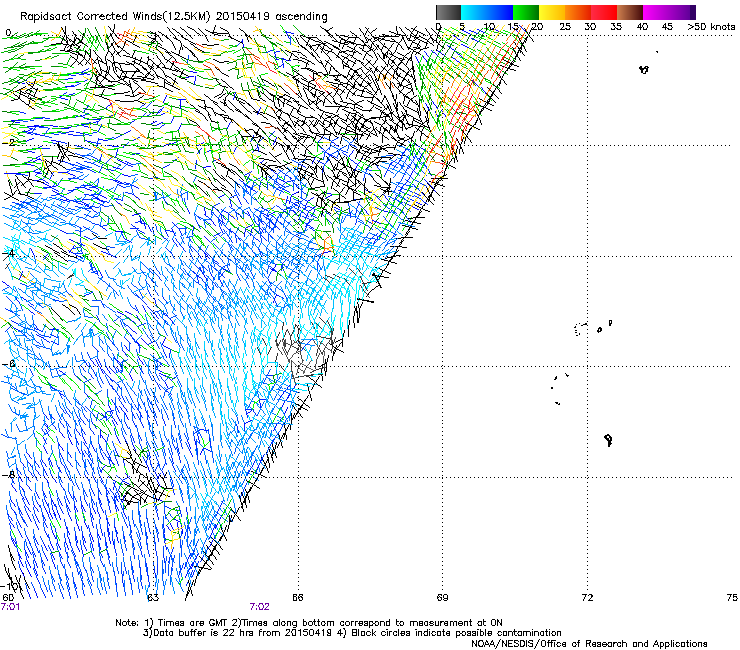Click the legend label '25'
Screen dimensions: 740x650
[565, 27]
